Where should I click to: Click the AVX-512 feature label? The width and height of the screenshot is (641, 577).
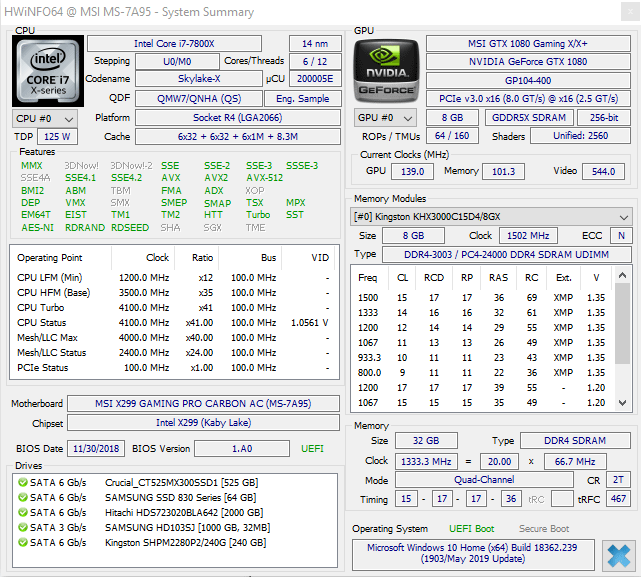(x=264, y=178)
